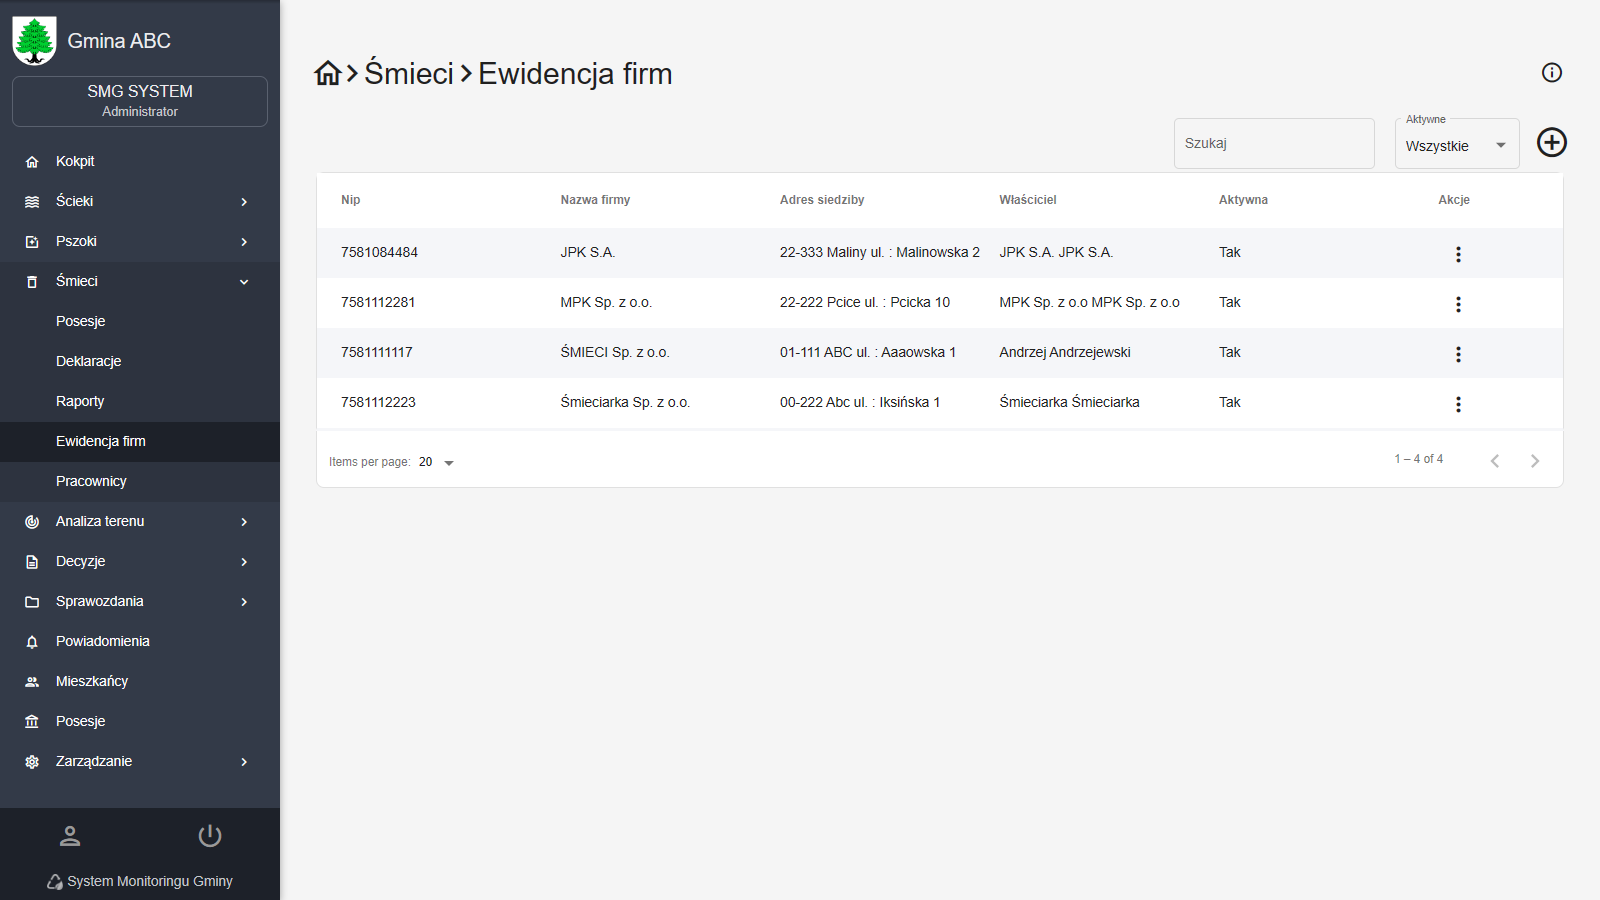Click the Szukaj search field

(x=1273, y=144)
